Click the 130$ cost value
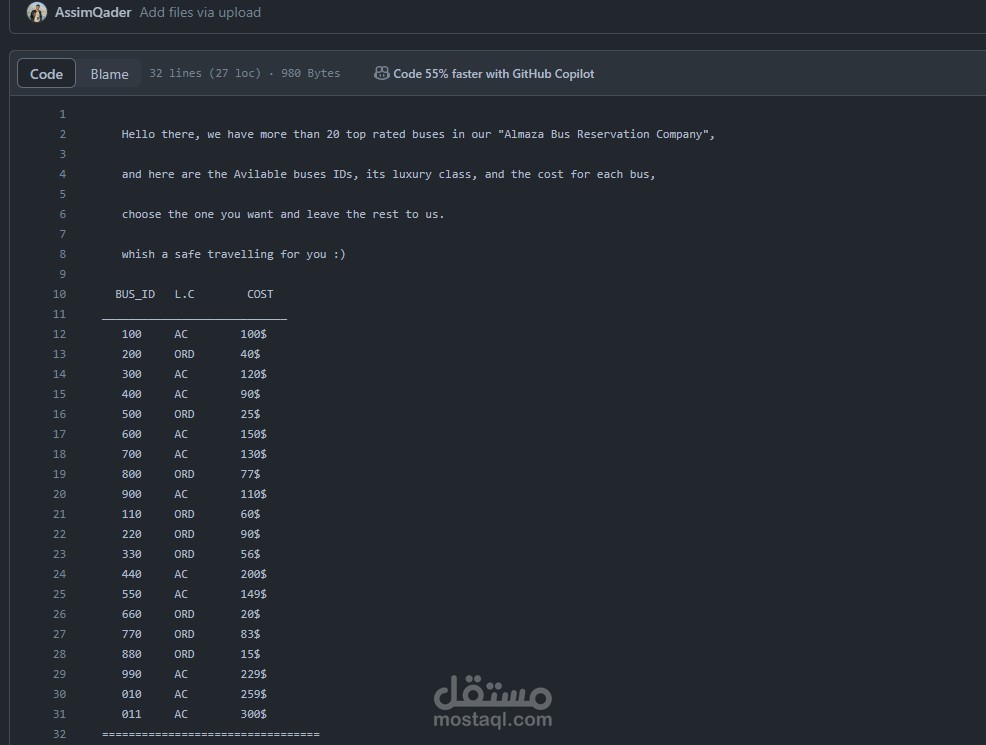Image resolution: width=986 pixels, height=745 pixels. coord(253,454)
